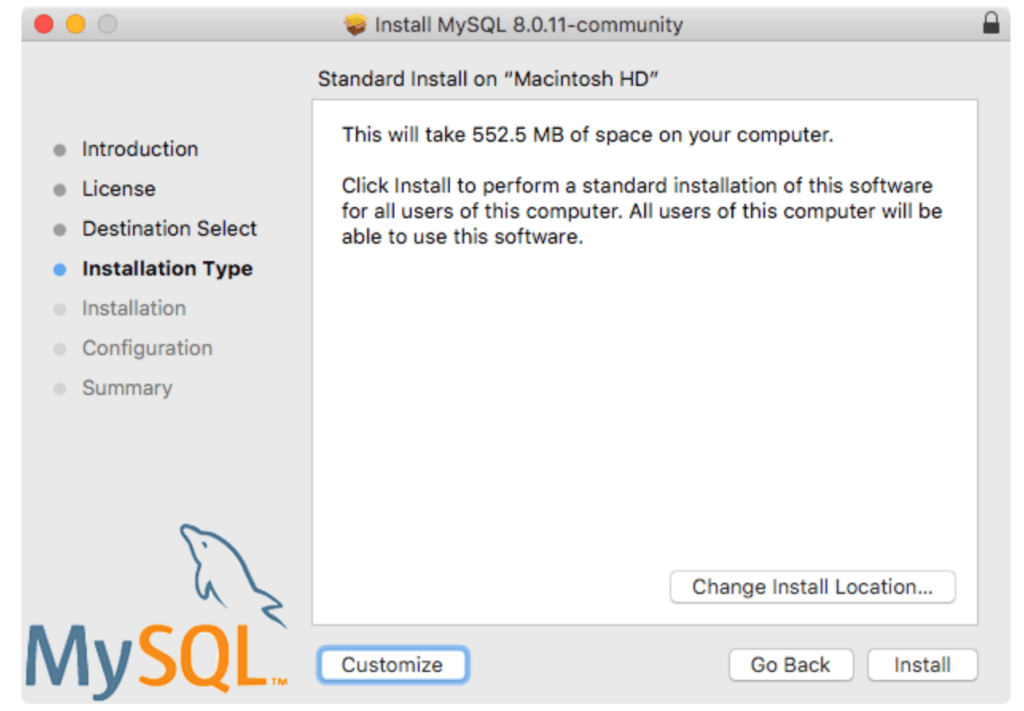The image size is (1024, 711).
Task: Click the Install MySQL 8.0.11-community window title
Action: [x=528, y=25]
